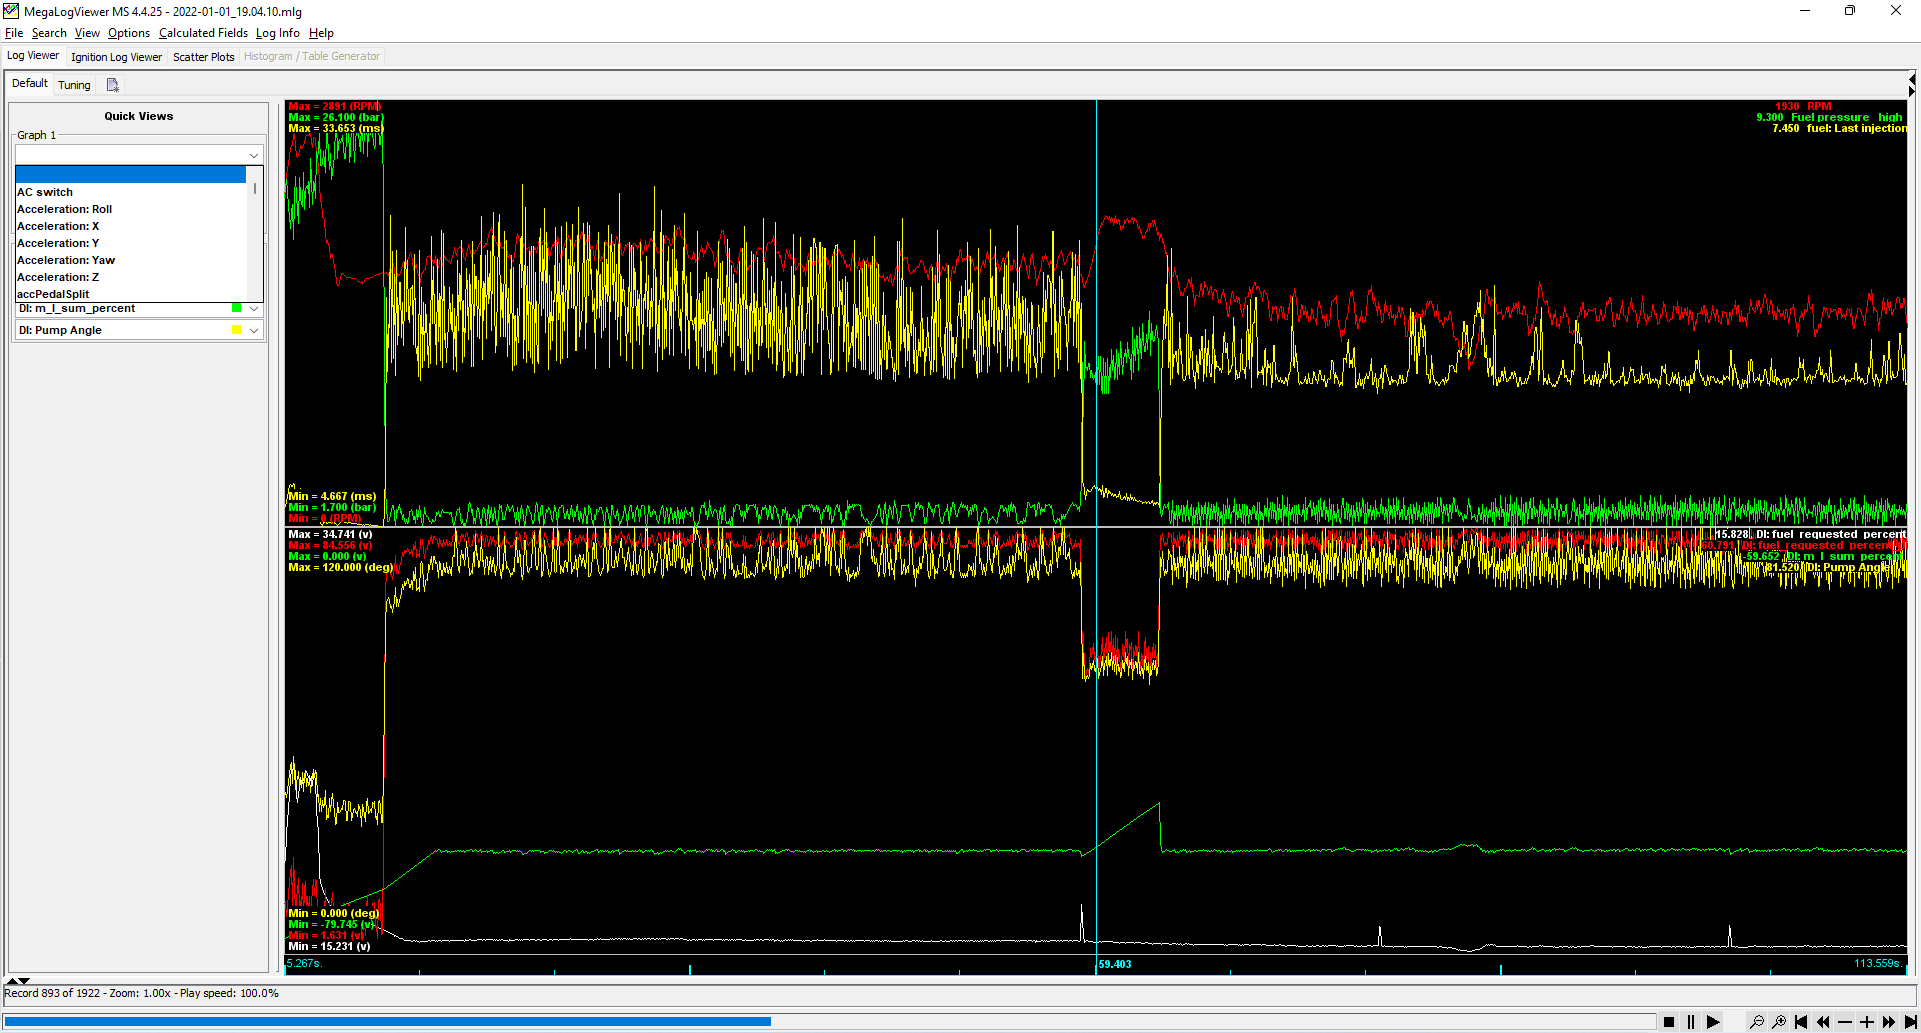Open the File menu
This screenshot has width=1921, height=1033.
pos(14,33)
